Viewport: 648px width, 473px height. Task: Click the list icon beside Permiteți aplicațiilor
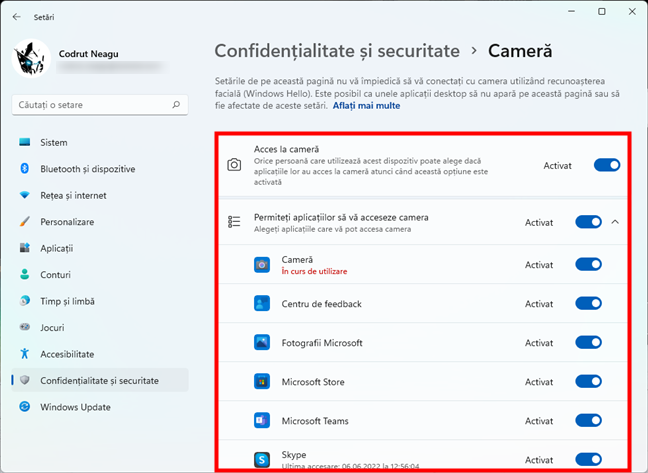(234, 222)
